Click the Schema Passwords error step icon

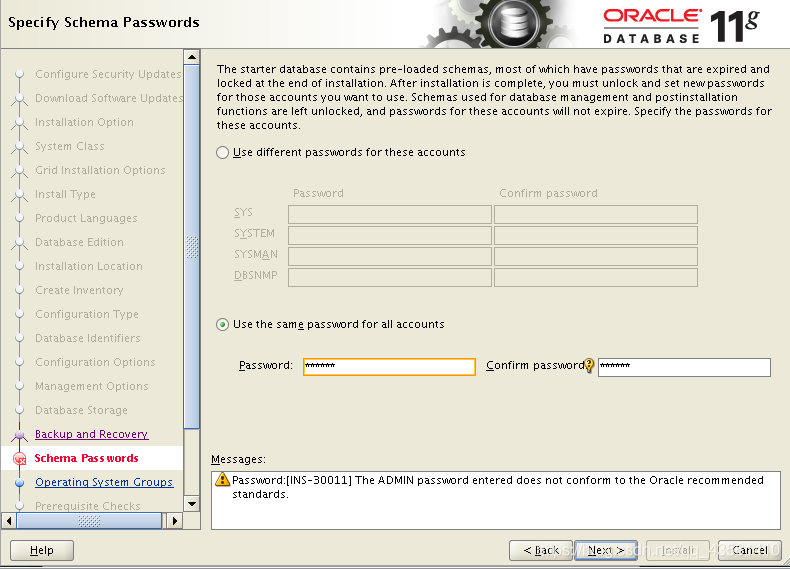click(x=19, y=459)
